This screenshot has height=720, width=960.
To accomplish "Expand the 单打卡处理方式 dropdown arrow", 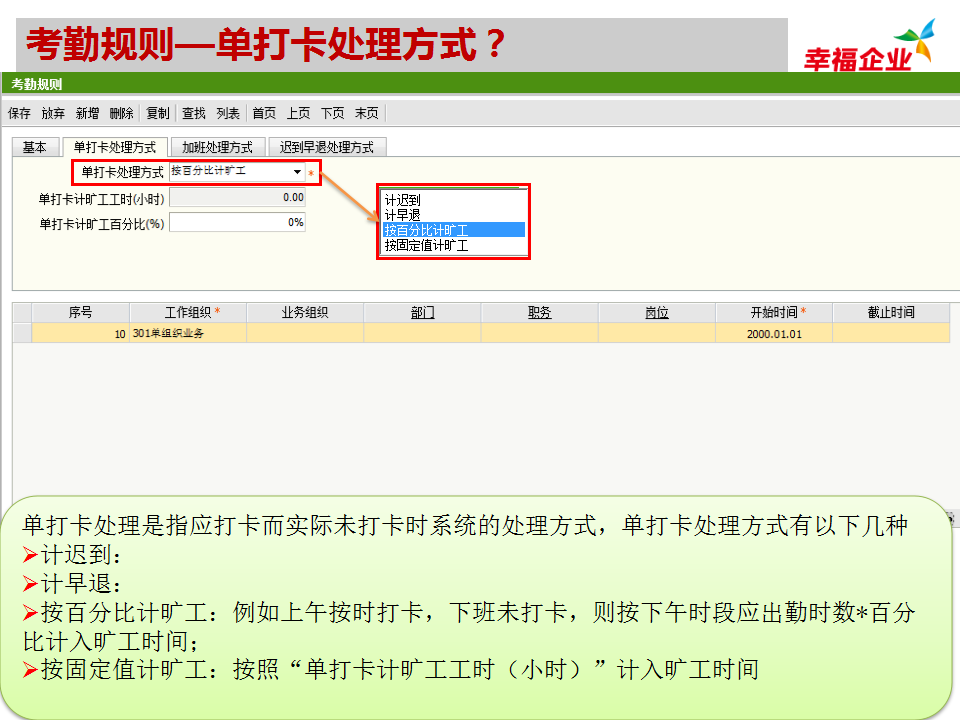I will click(x=297, y=173).
